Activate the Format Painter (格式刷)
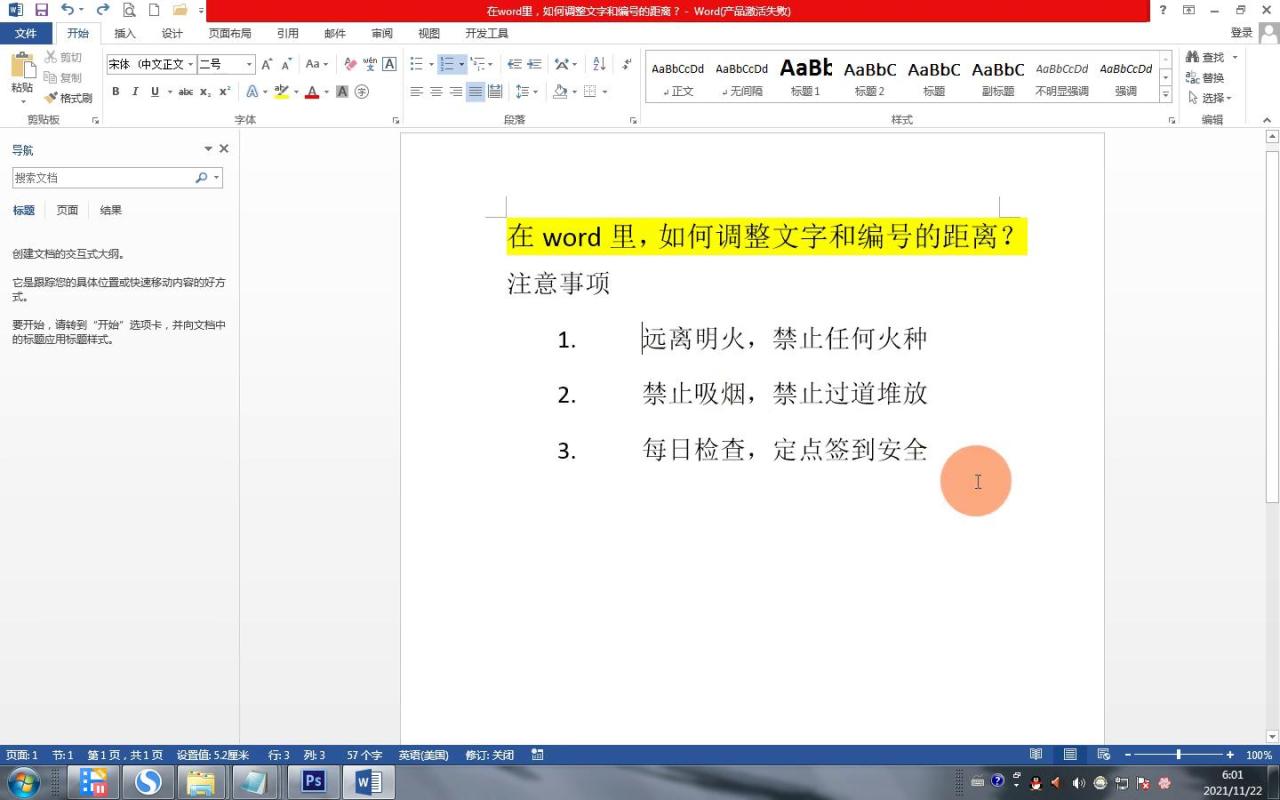The image size is (1280, 800). tap(68, 98)
